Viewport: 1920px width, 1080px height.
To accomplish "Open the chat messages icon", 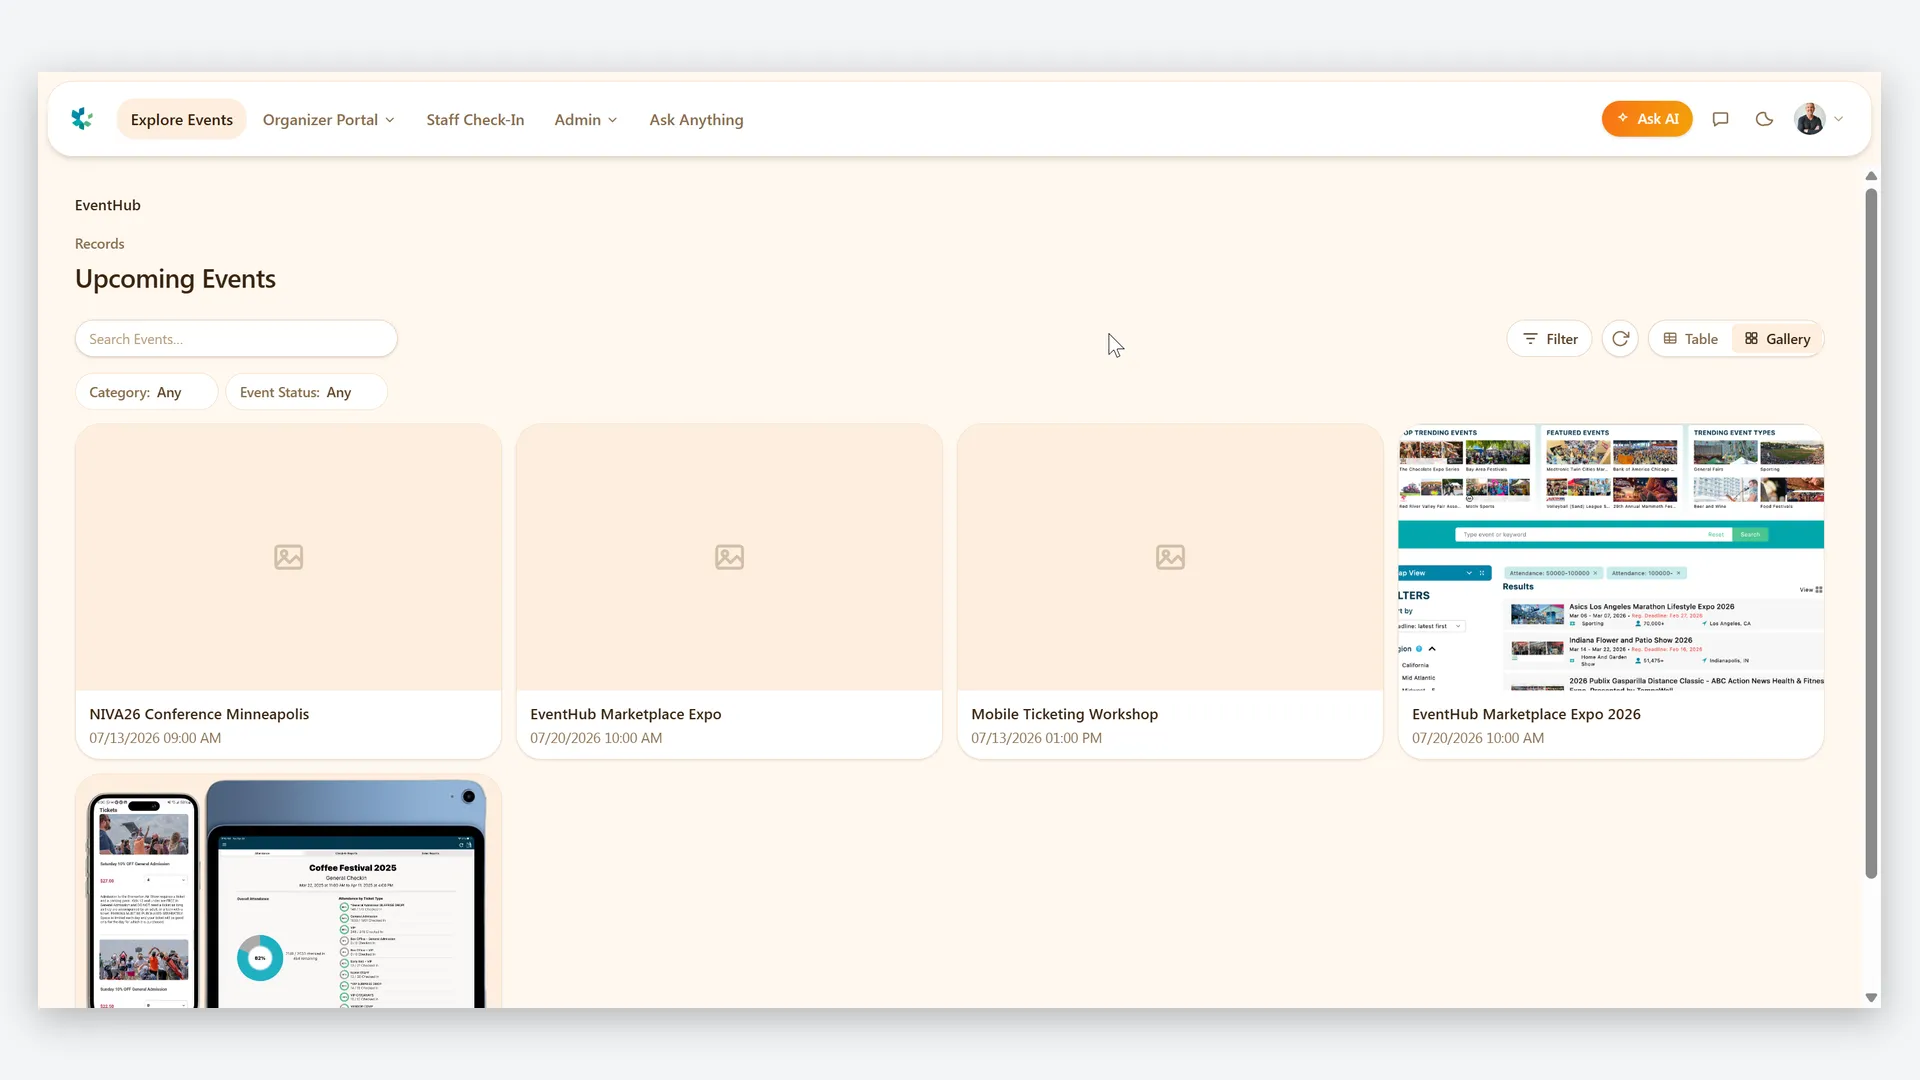I will pos(1720,119).
